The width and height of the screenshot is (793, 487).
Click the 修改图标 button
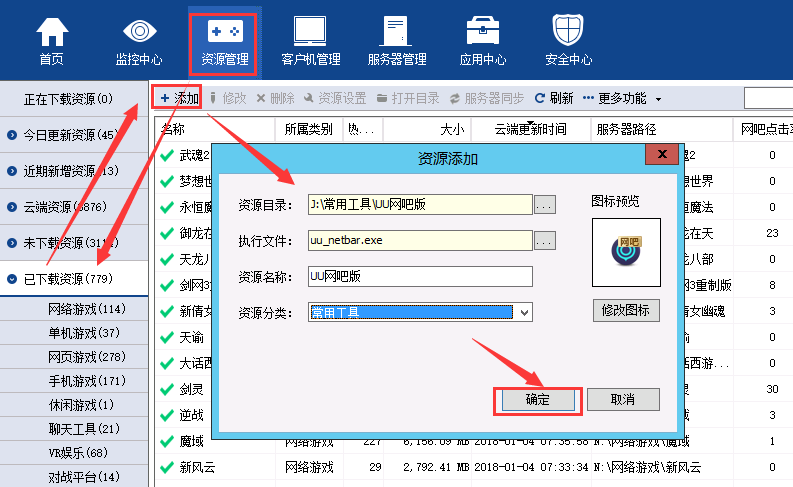(625, 310)
